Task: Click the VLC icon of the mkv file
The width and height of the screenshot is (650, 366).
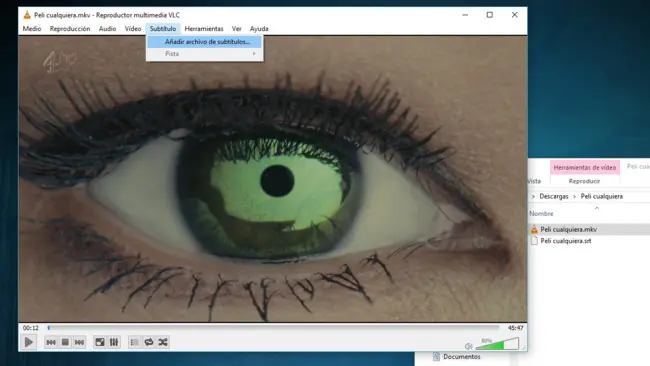Action: click(534, 229)
